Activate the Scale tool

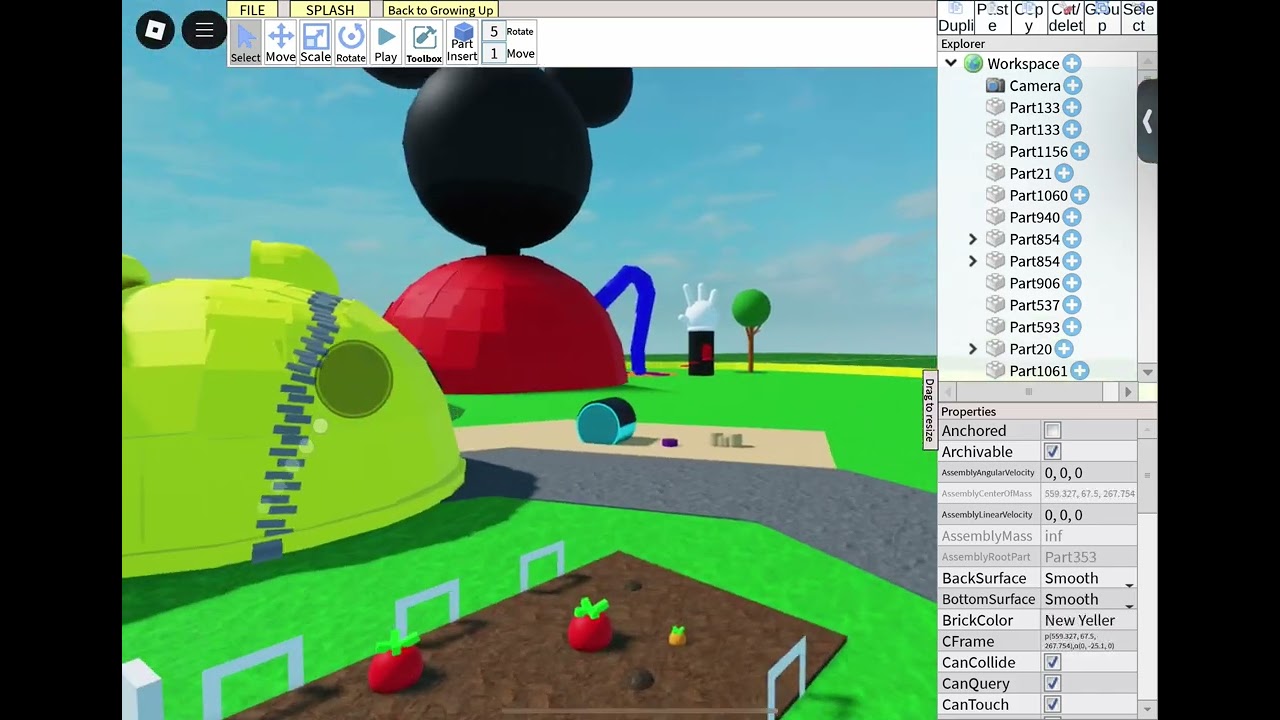coord(316,43)
